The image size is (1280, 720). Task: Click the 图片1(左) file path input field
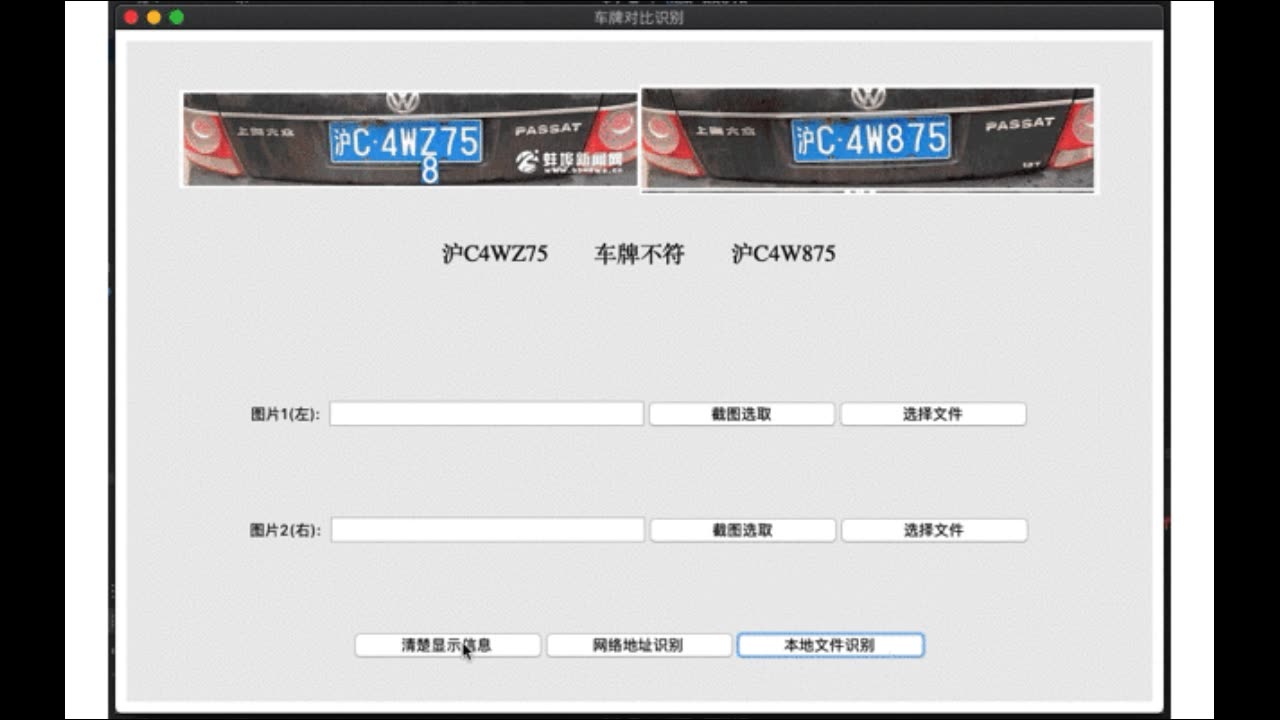pyautogui.click(x=487, y=413)
